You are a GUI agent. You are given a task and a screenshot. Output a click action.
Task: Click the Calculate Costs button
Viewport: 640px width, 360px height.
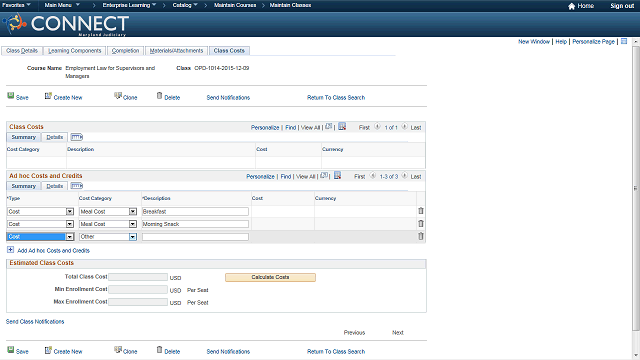click(x=270, y=277)
